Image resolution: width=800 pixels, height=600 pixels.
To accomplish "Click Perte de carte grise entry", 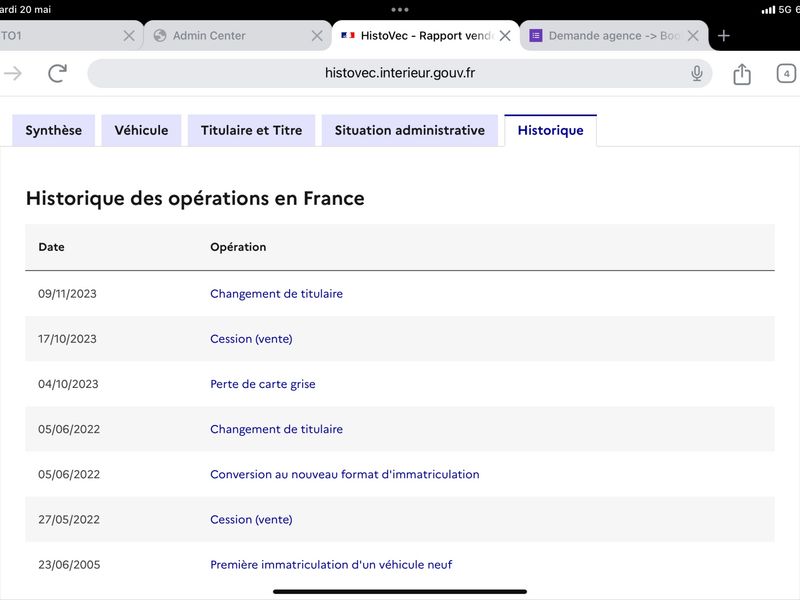I will [x=263, y=384].
